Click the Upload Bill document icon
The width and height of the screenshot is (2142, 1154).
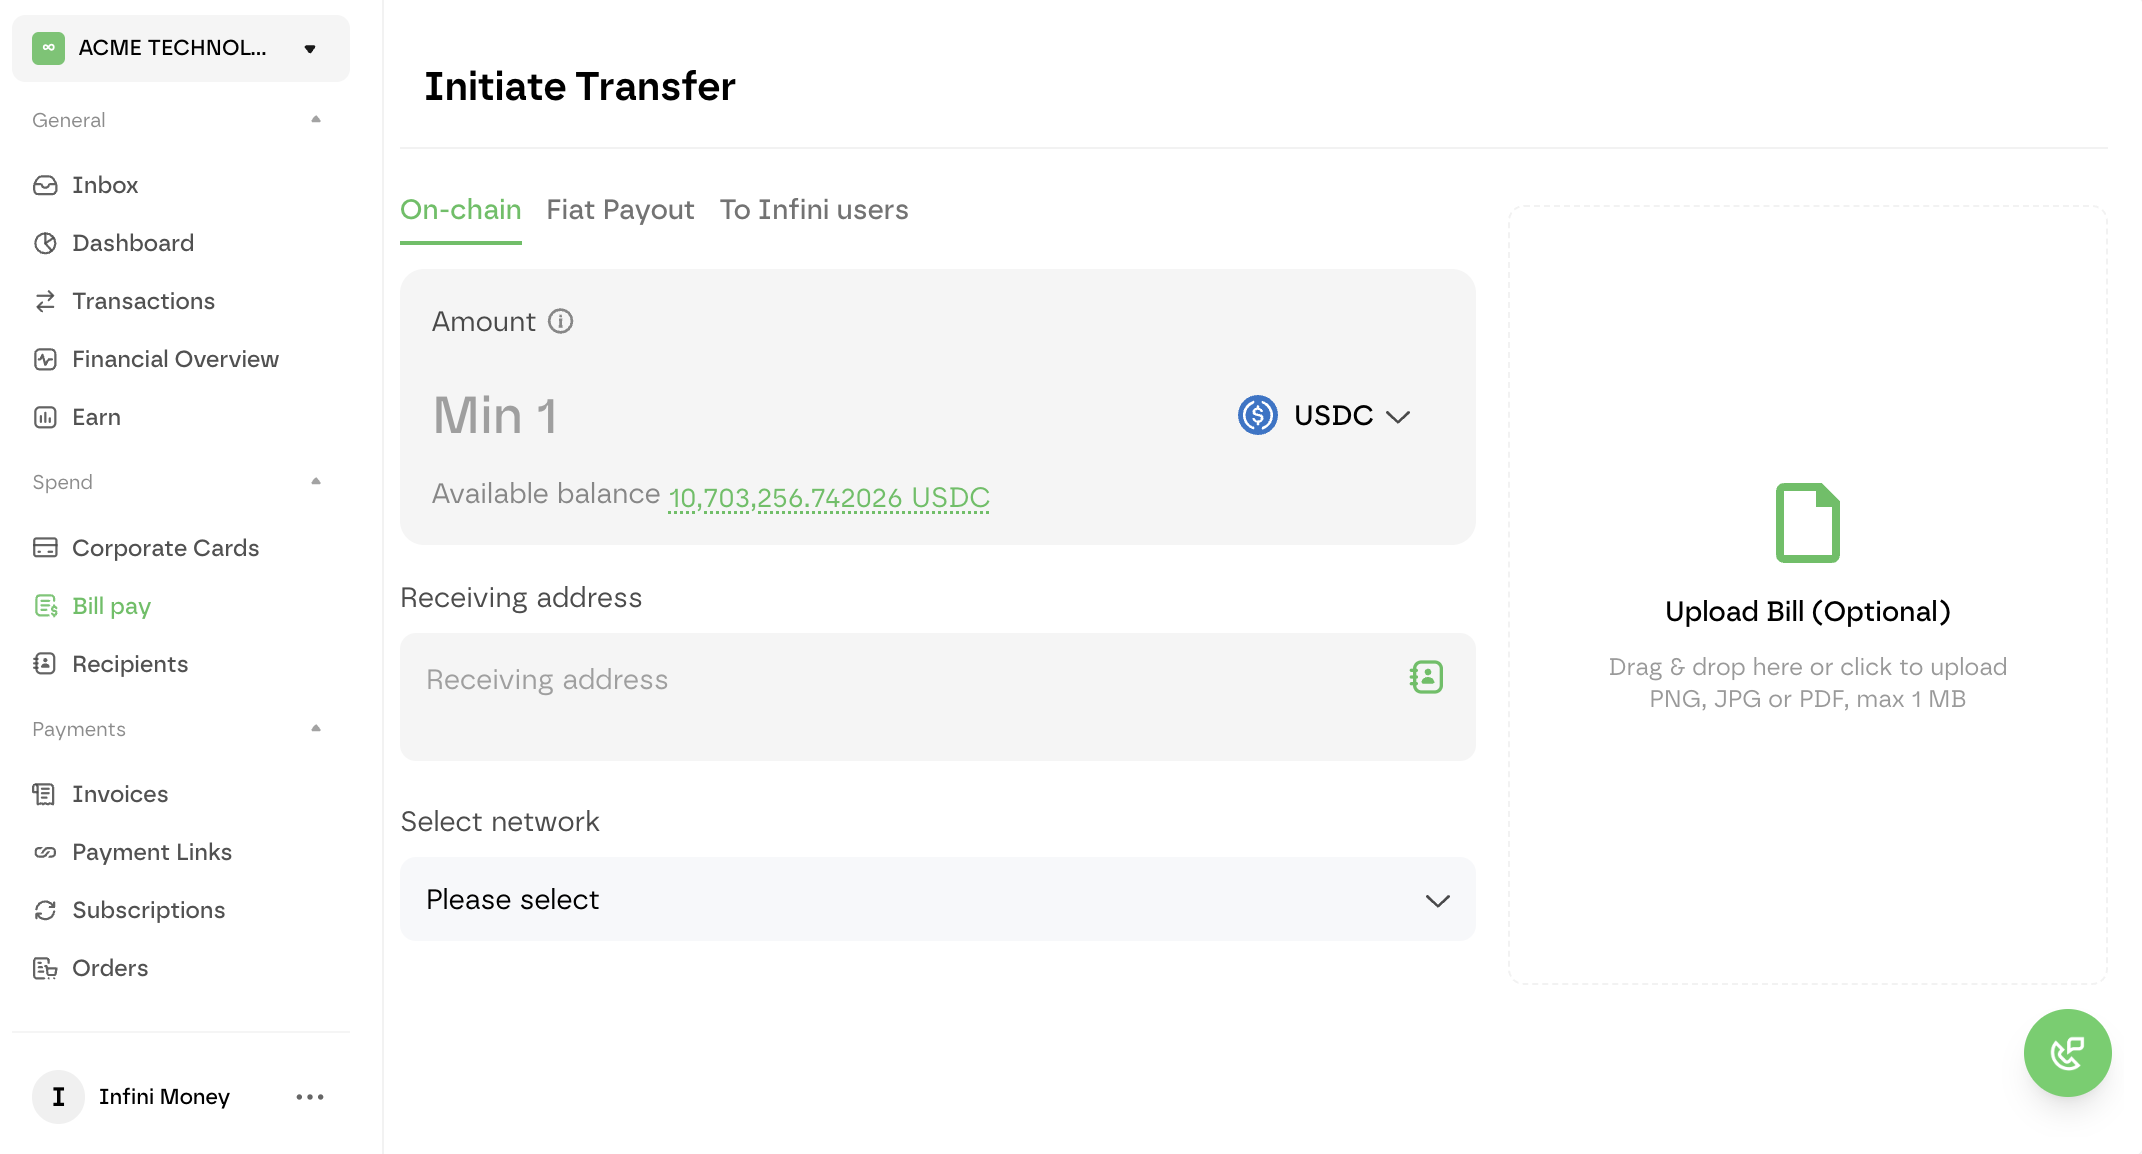pos(1807,523)
